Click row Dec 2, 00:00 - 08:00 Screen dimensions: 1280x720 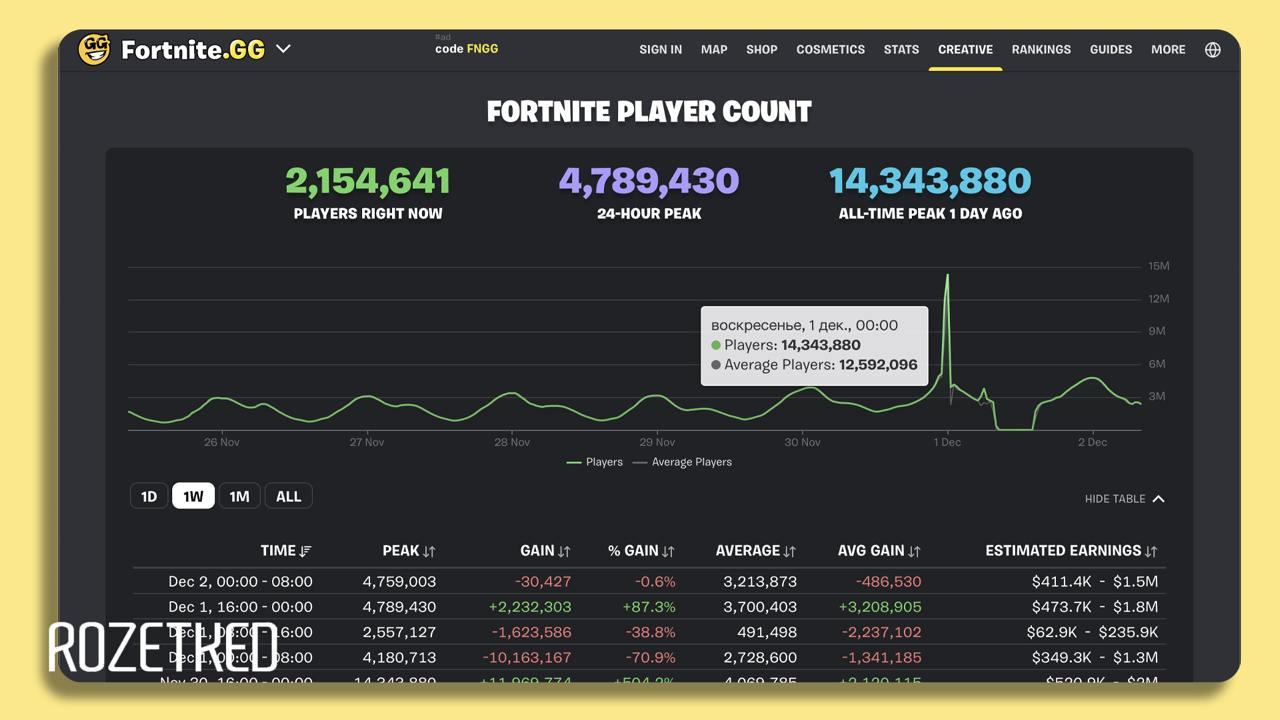pyautogui.click(x=649, y=581)
